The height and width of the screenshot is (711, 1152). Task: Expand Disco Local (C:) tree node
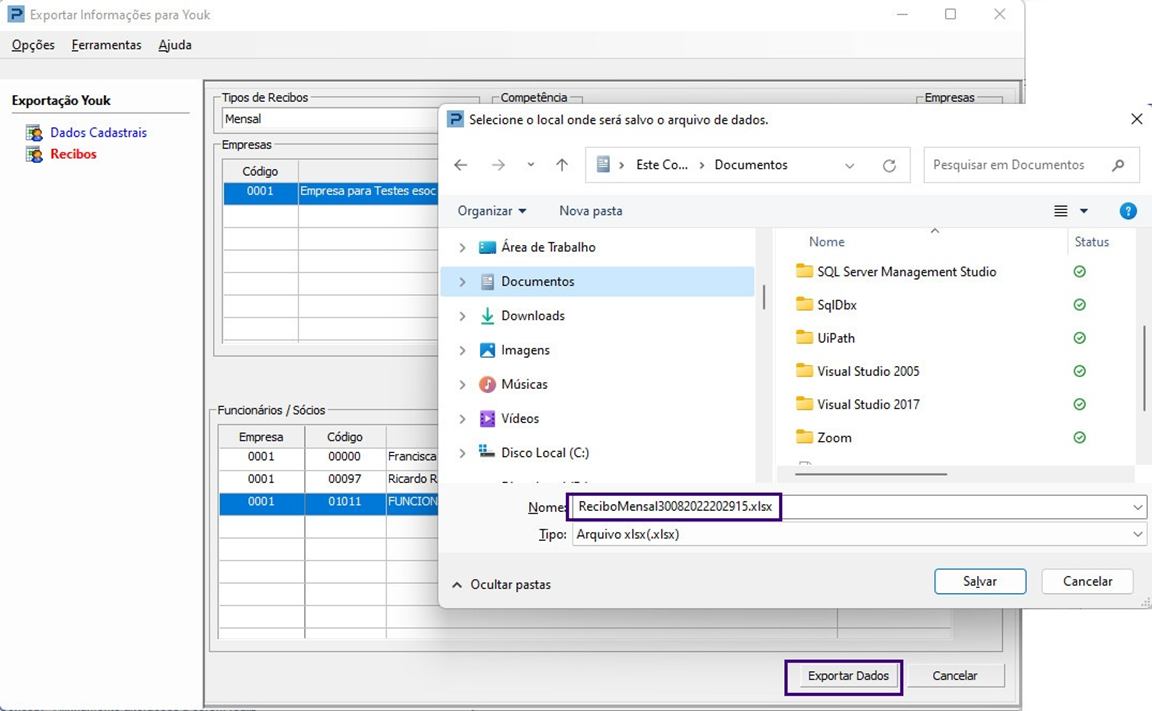[462, 453]
